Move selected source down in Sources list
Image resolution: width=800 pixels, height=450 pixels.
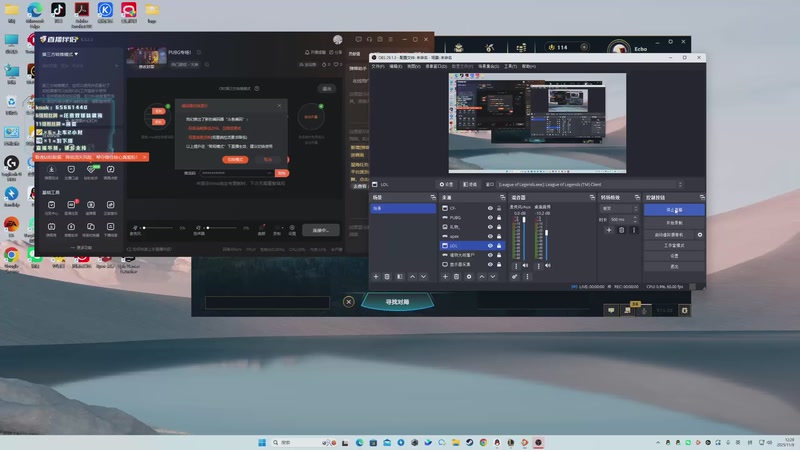pos(493,277)
